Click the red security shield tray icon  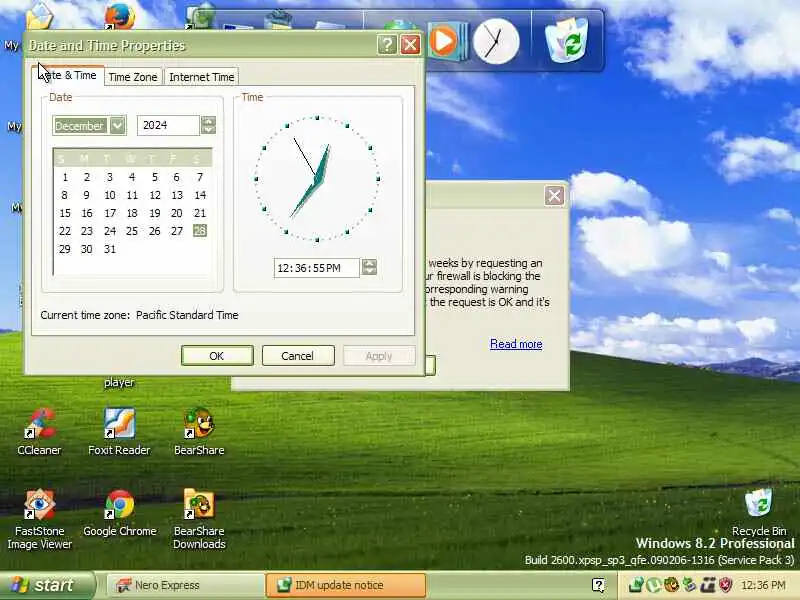tap(725, 585)
